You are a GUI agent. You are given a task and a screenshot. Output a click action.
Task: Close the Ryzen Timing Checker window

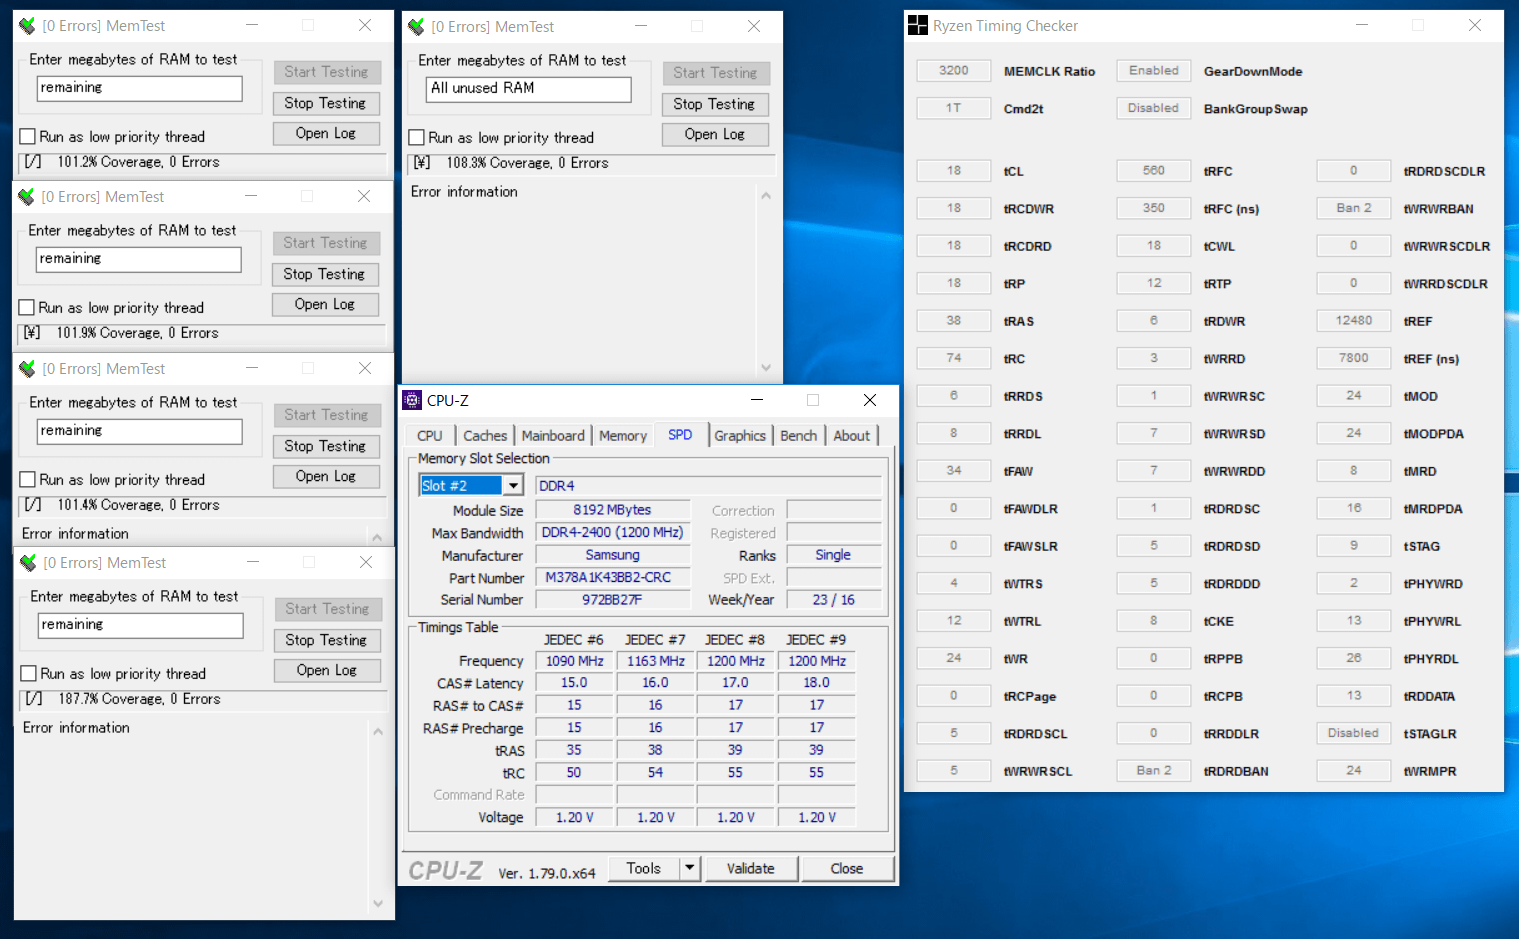(1474, 26)
